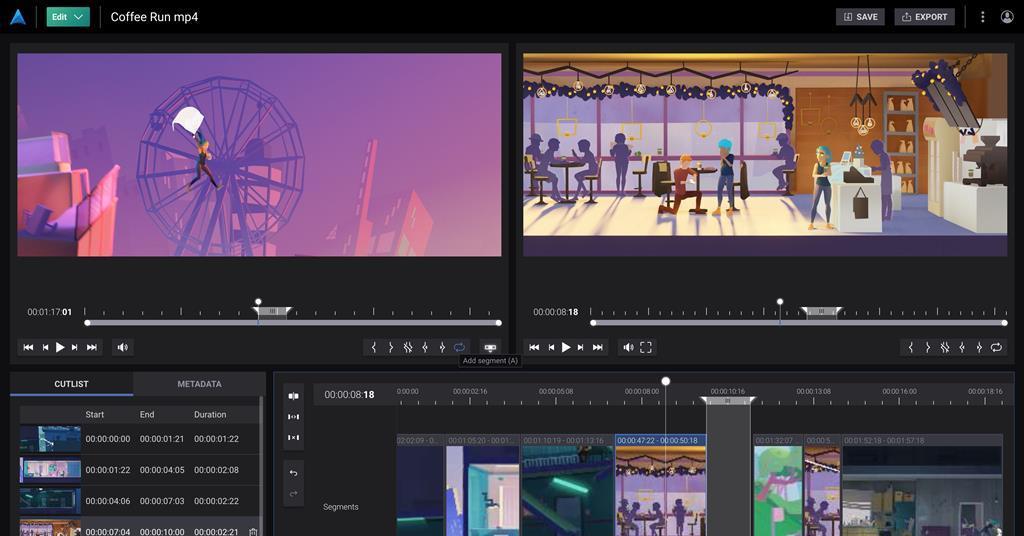Click the remove-gap segment tool icon

click(293, 437)
